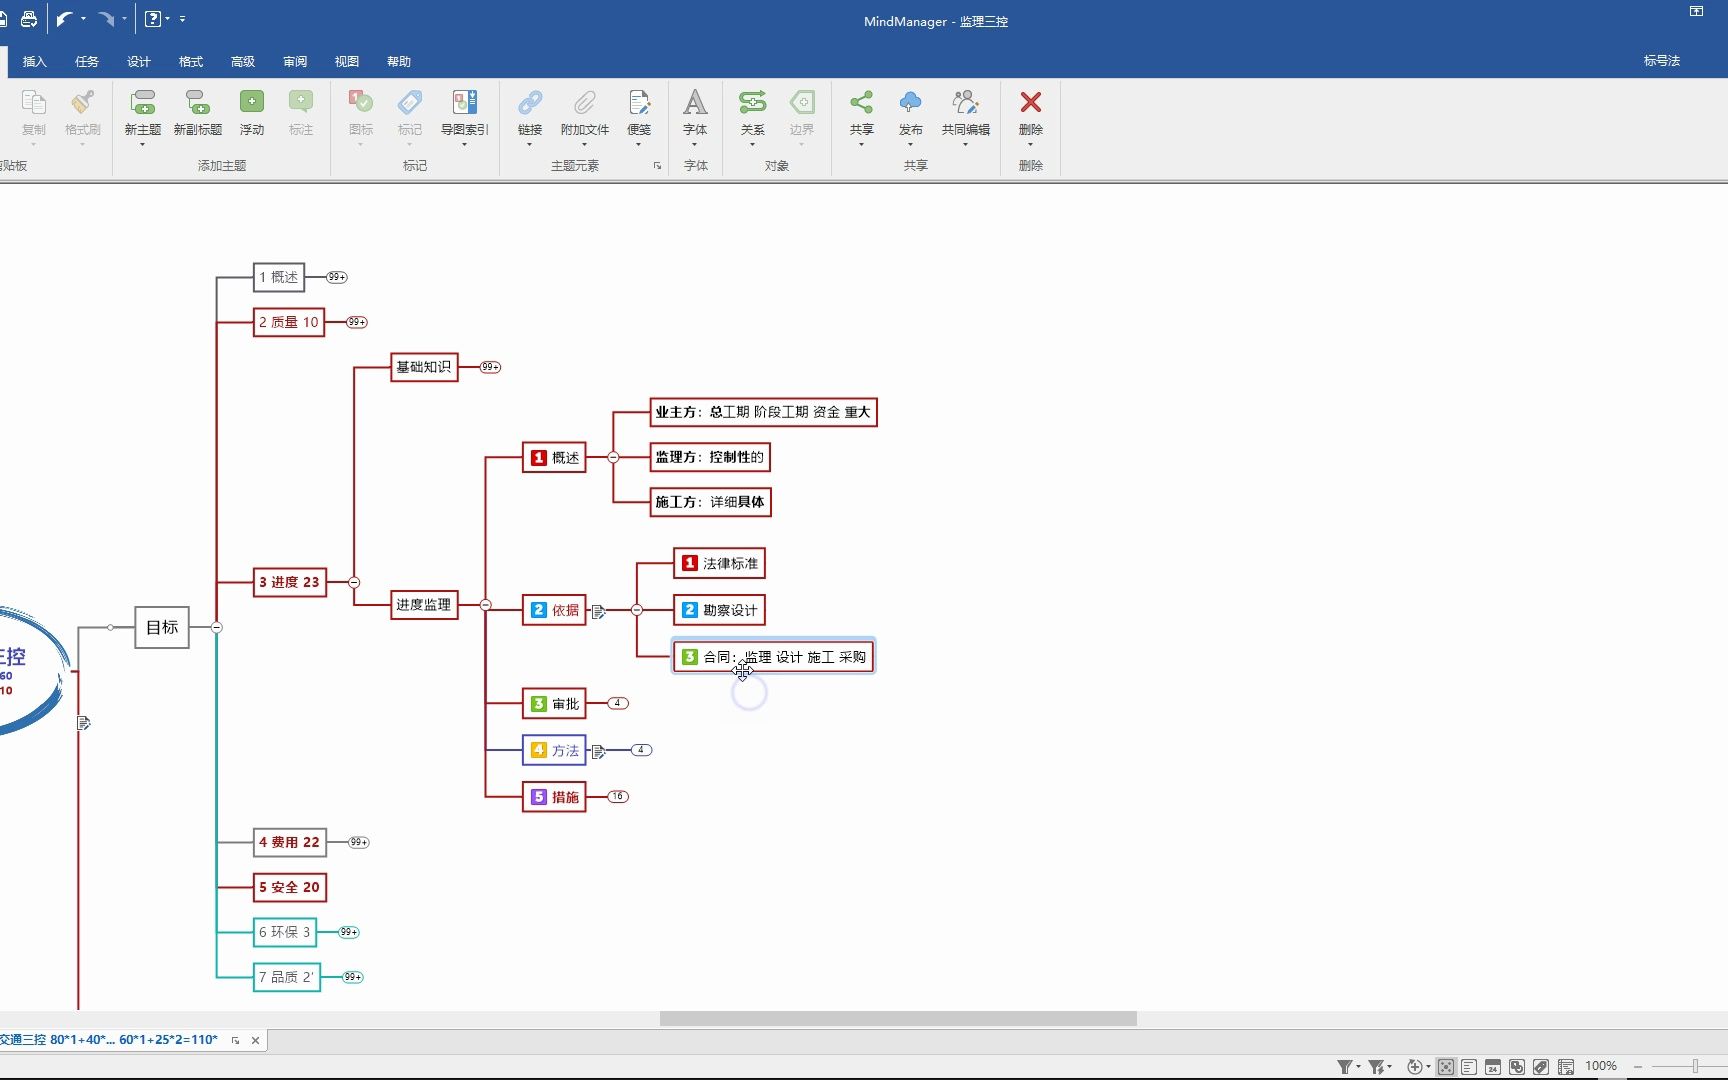Open the 高级 ribbon tab
Viewport: 1728px width, 1080px height.
[243, 62]
